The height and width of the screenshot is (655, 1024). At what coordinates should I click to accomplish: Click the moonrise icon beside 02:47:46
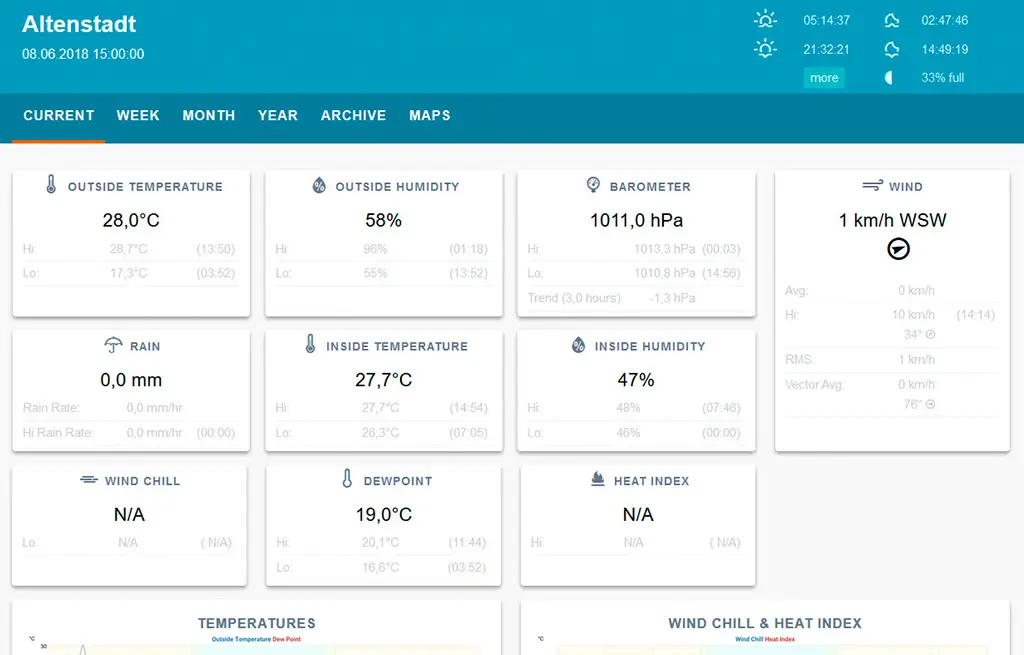891,20
